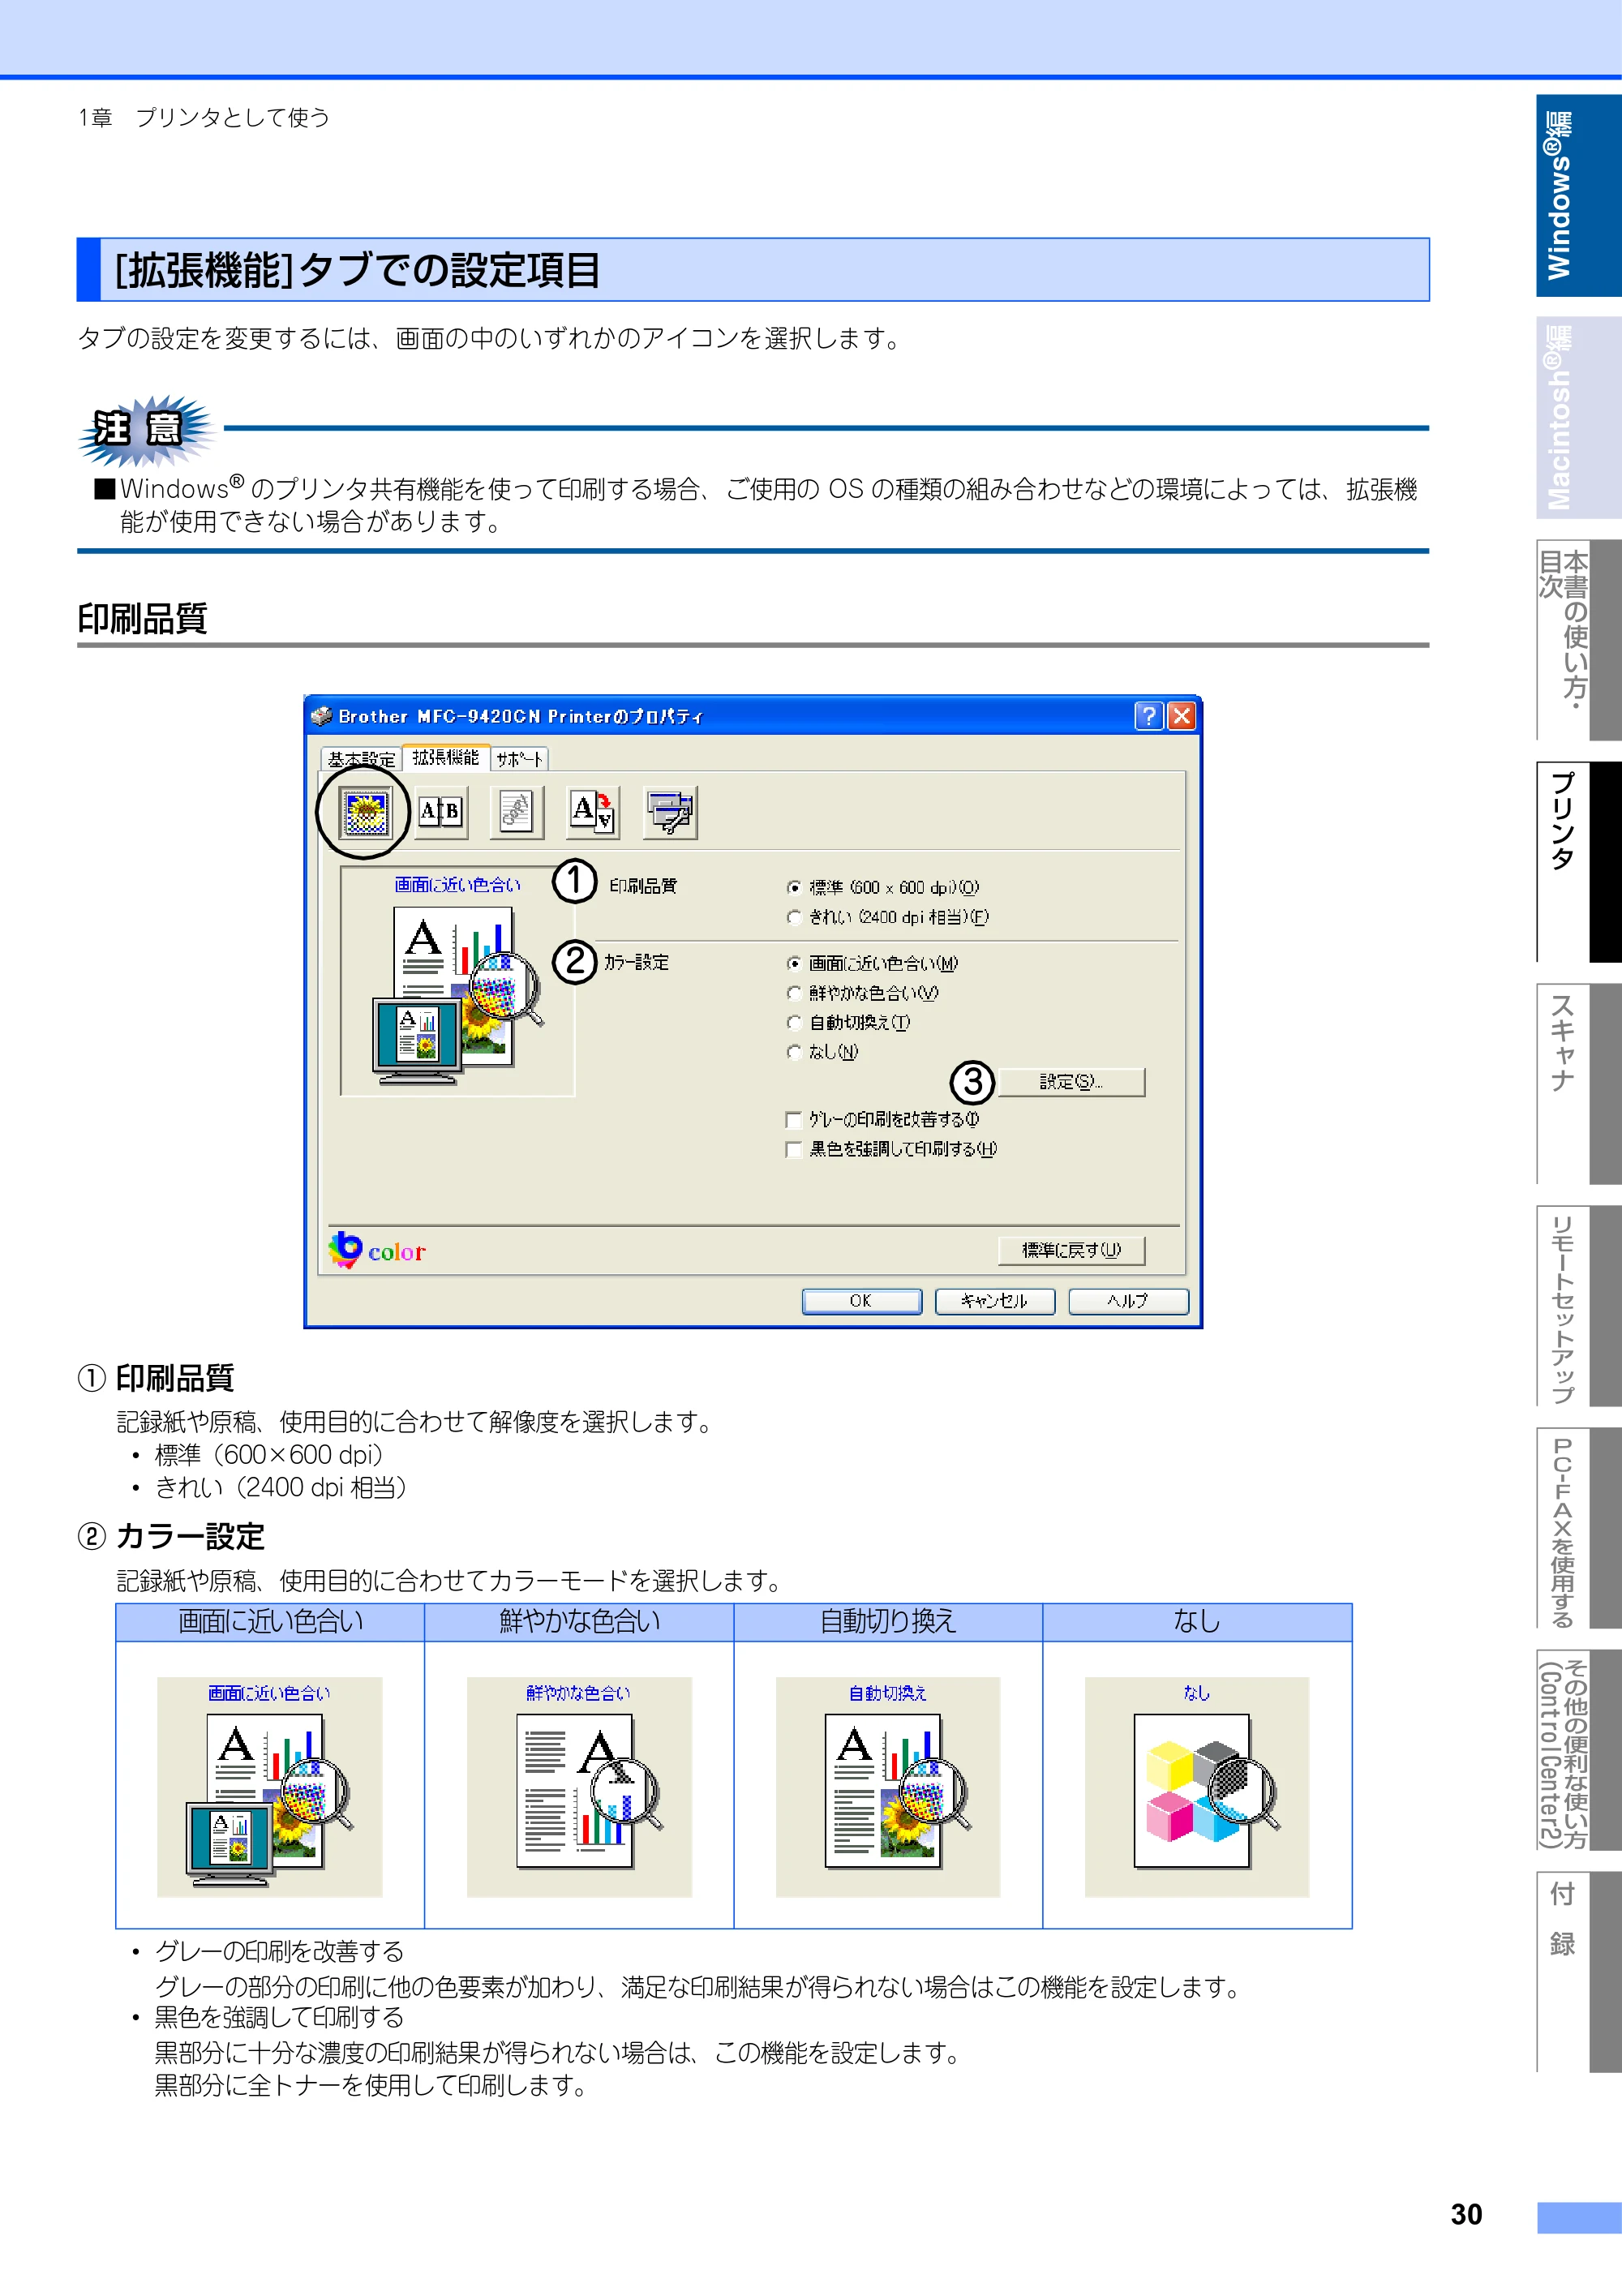Switch to the 基本設定 tab
Screen dimensions: 1622x2296
(x=361, y=760)
